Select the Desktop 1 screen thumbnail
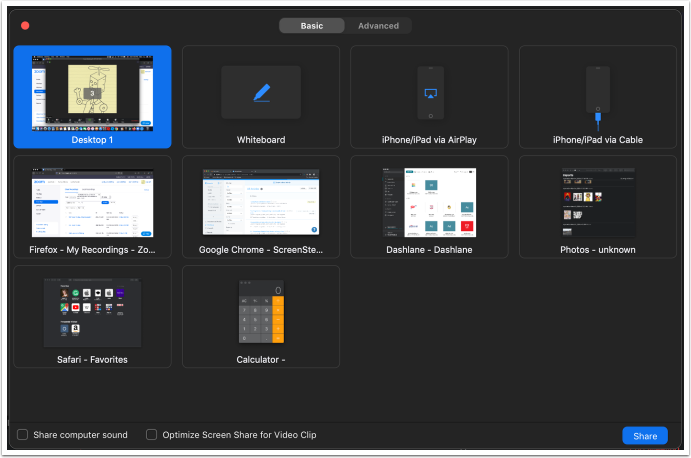Screen dimensions: 691x458 (x=92, y=92)
